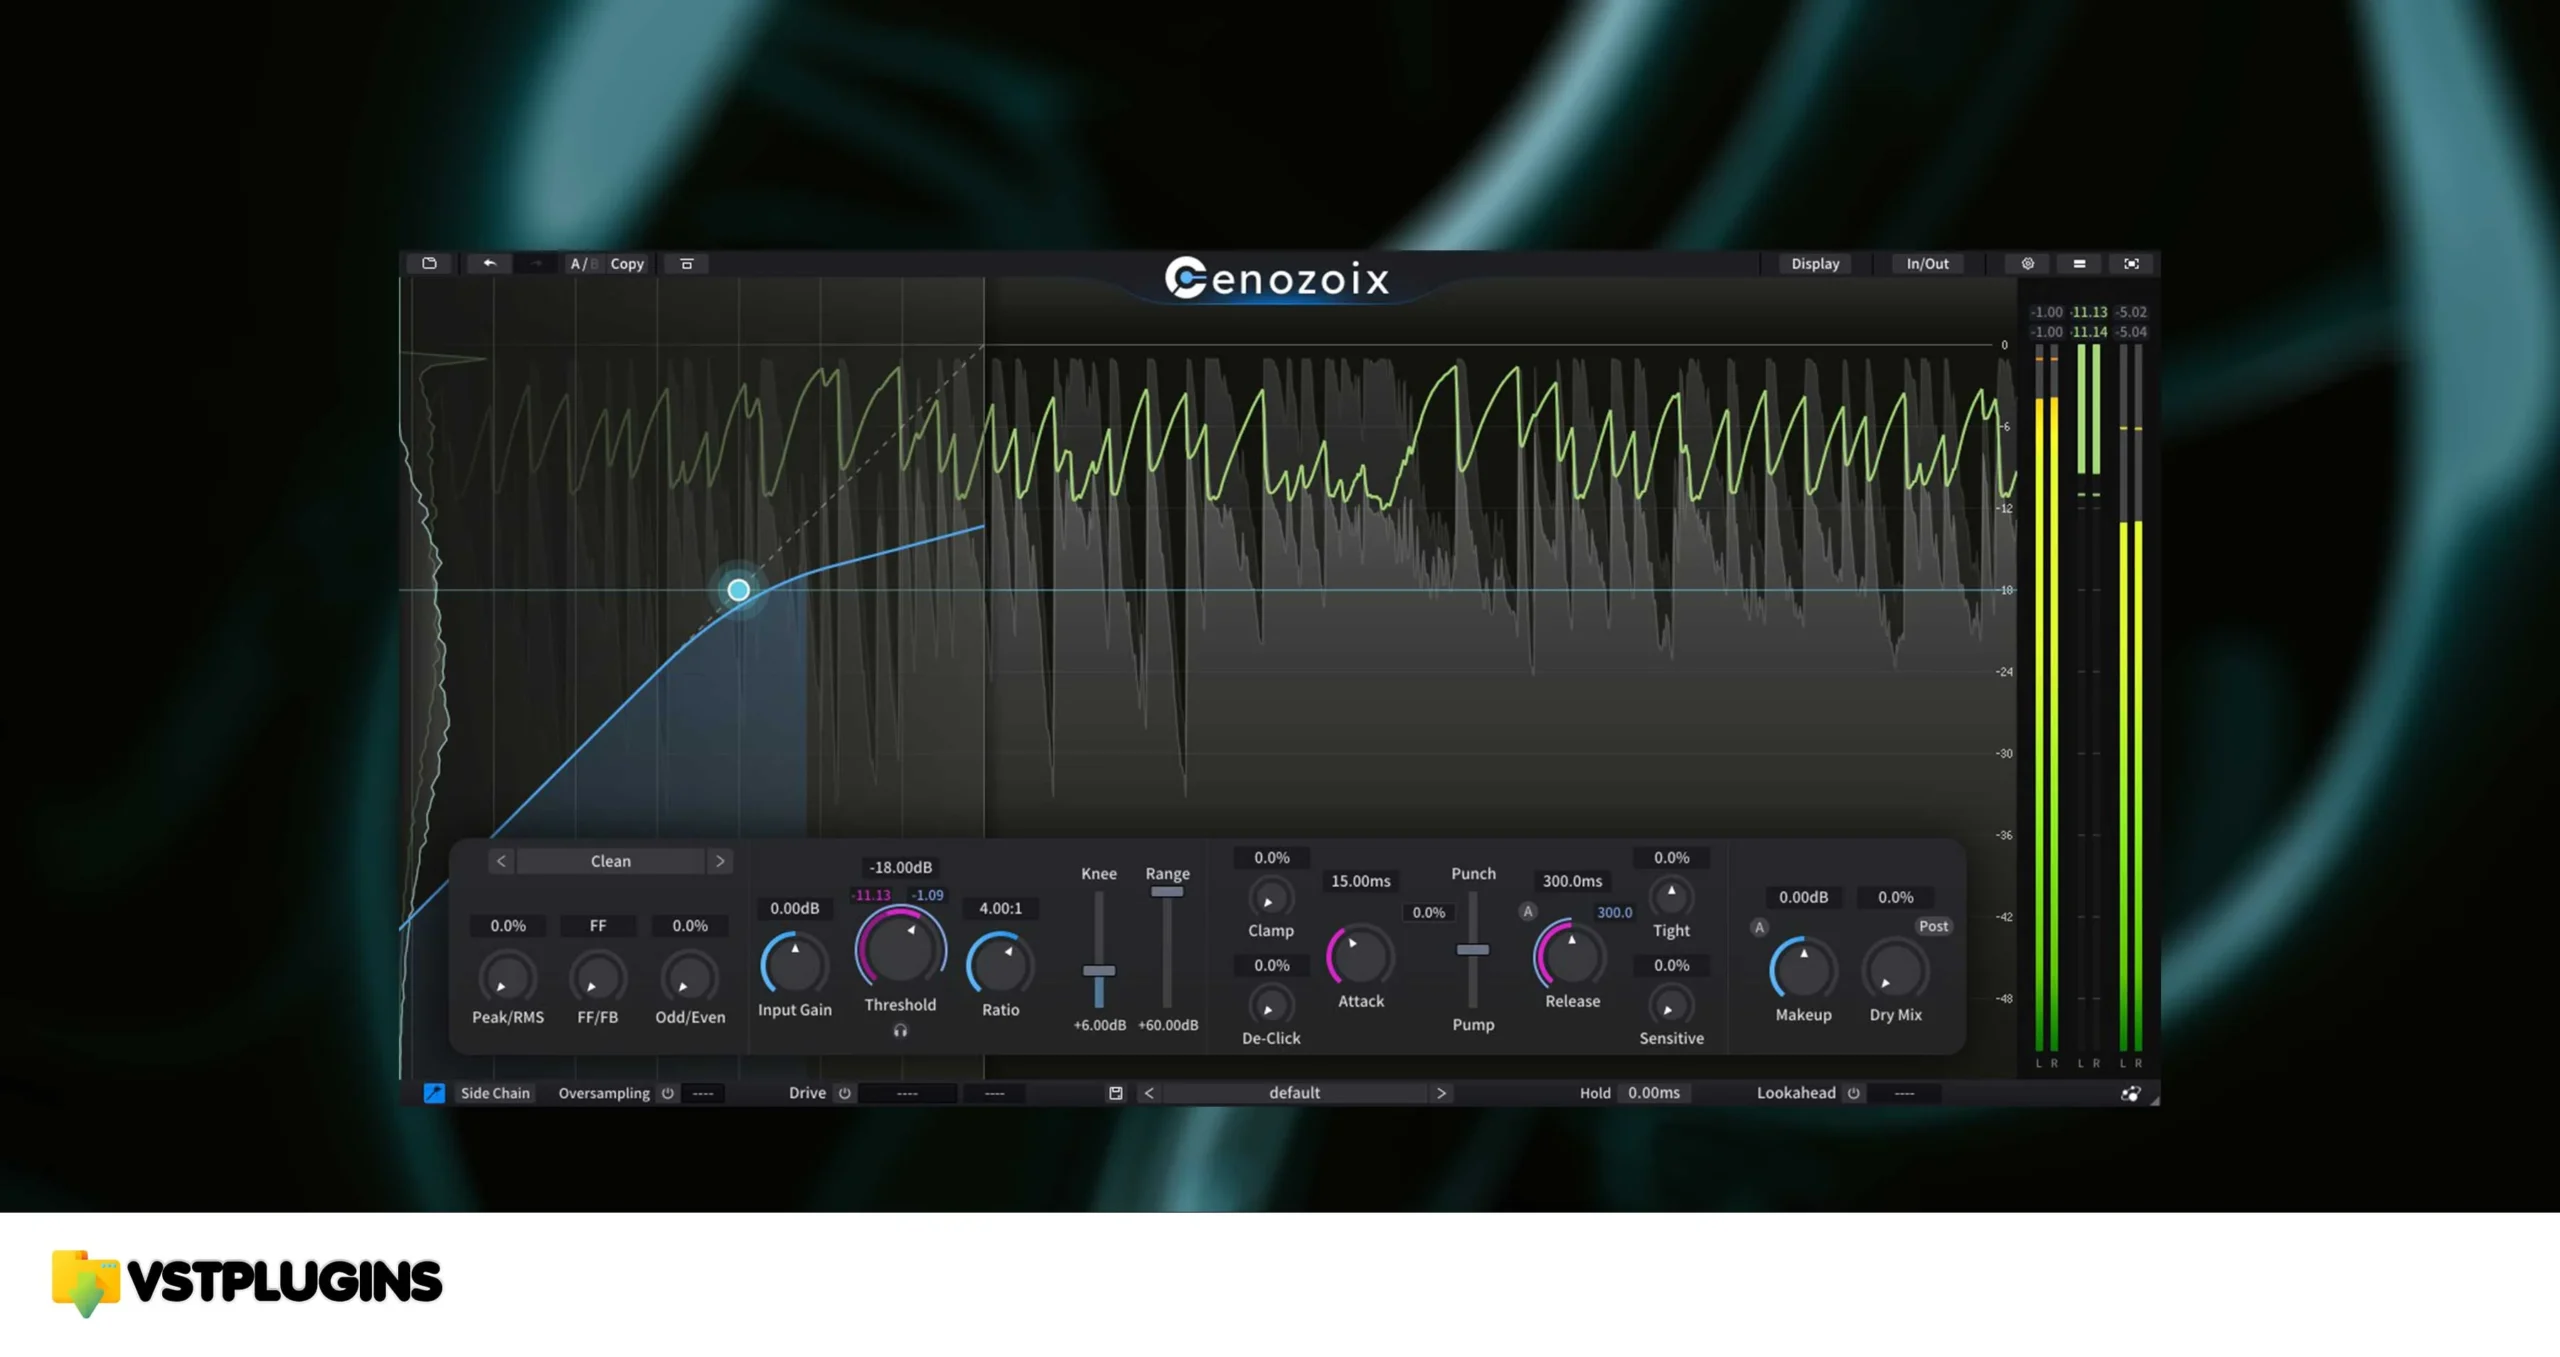Click the Hold 0.00ms value field
This screenshot has height=1357, width=2560.
pyautogui.click(x=1654, y=1093)
